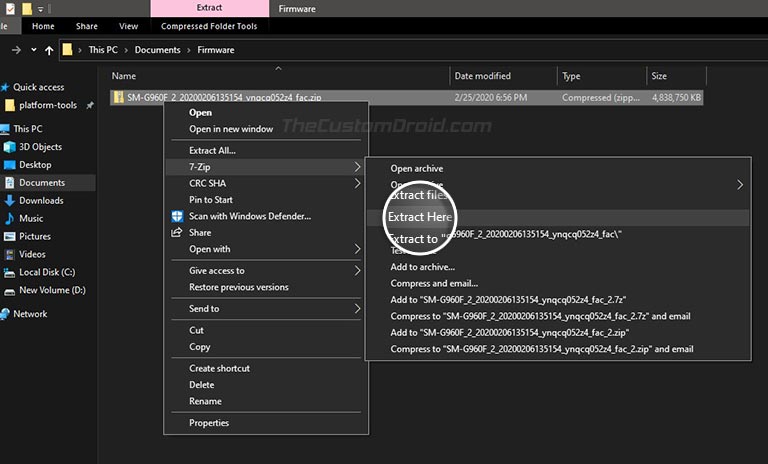Expand the CRC SHA submenu arrow
This screenshot has height=464, width=768.
click(357, 183)
